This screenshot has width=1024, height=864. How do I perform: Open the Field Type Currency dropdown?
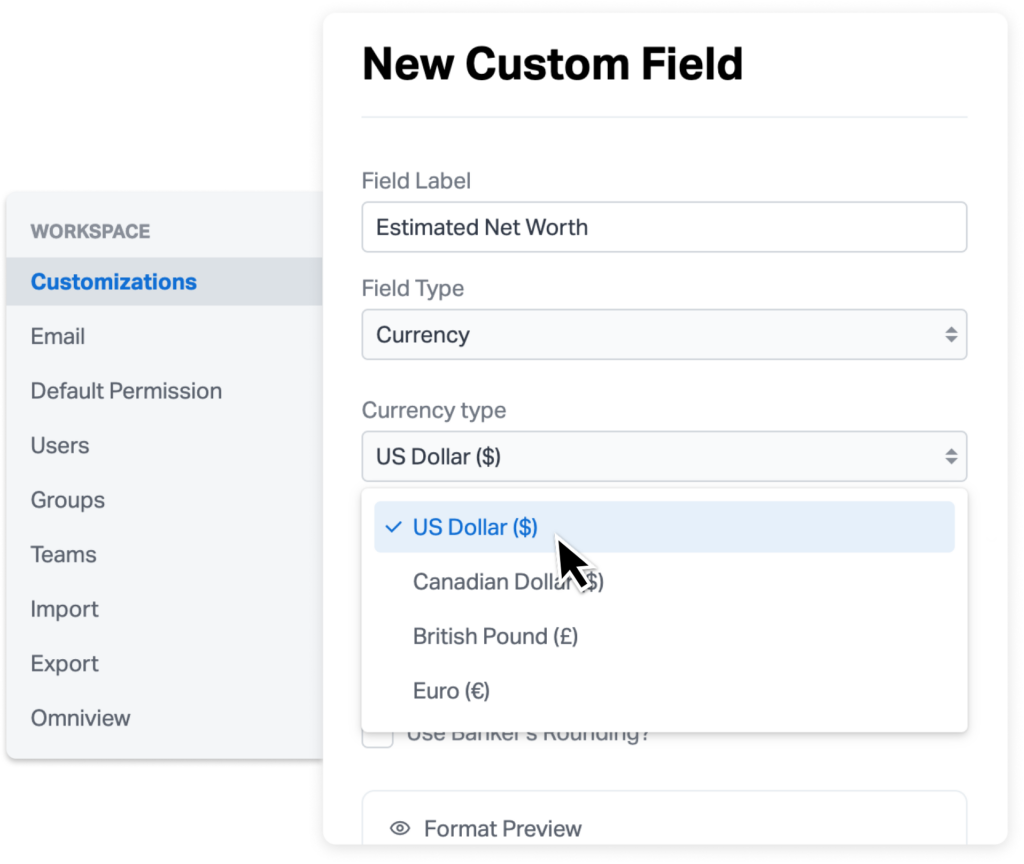[x=664, y=334]
